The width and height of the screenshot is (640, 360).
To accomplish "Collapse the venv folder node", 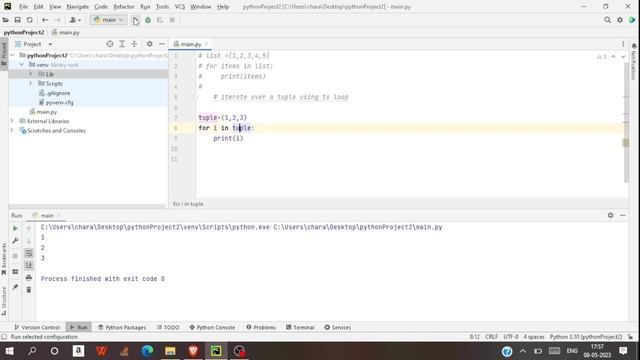I will [21, 64].
